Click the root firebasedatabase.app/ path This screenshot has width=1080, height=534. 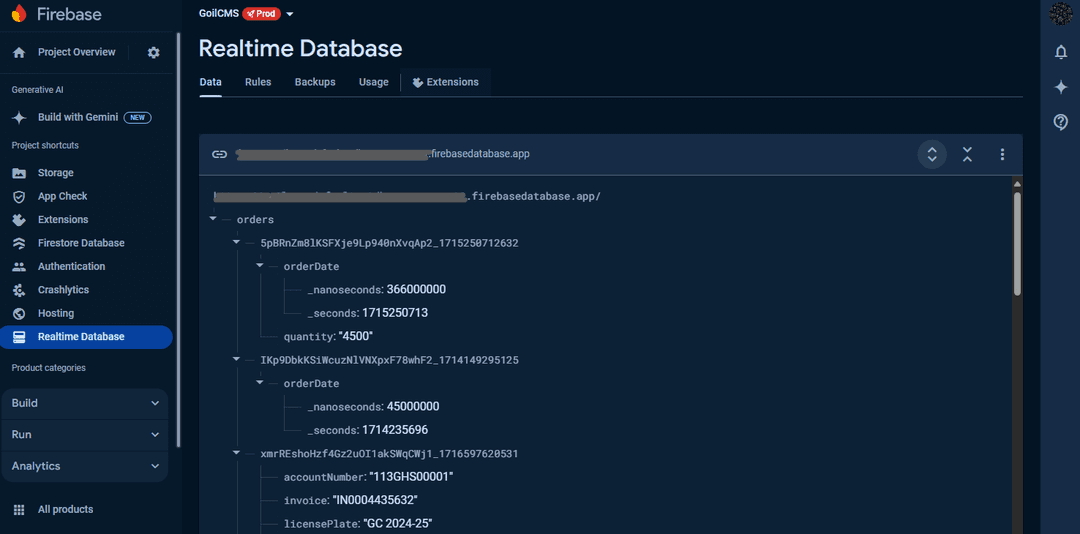(x=407, y=196)
